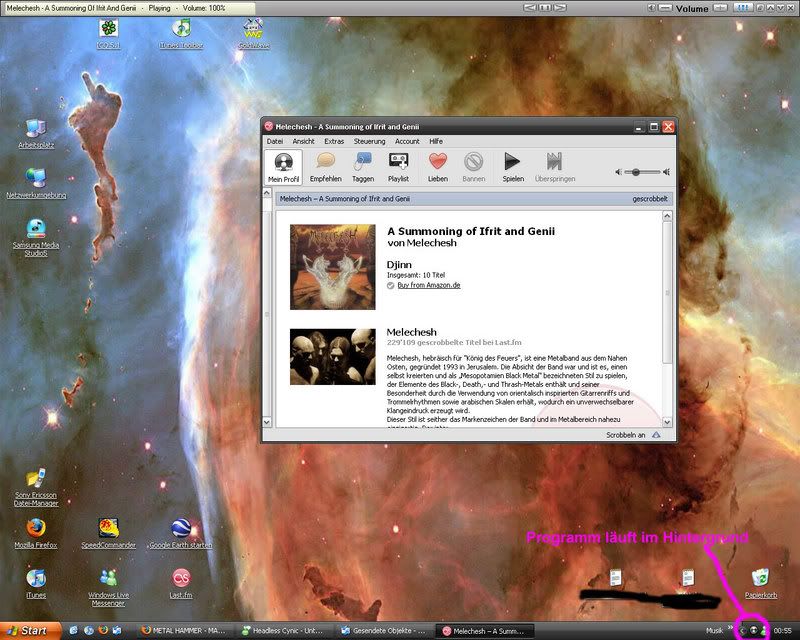This screenshot has width=800, height=640.
Task: Open the Ansicht menu
Action: click(303, 141)
